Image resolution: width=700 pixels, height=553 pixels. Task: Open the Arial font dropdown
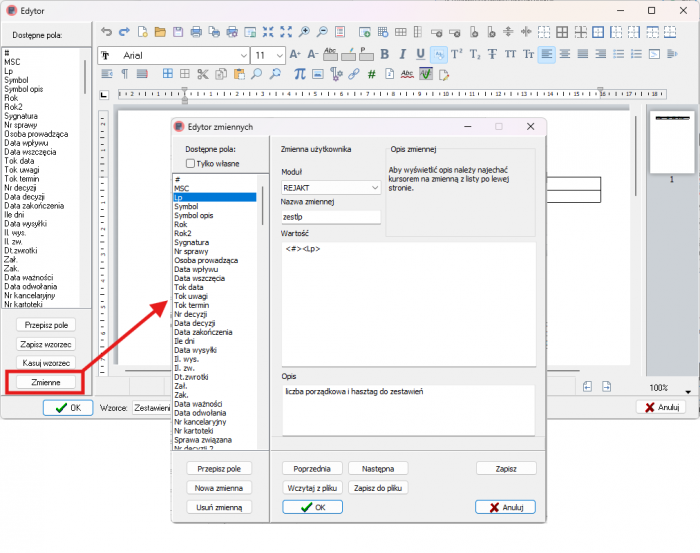point(242,55)
